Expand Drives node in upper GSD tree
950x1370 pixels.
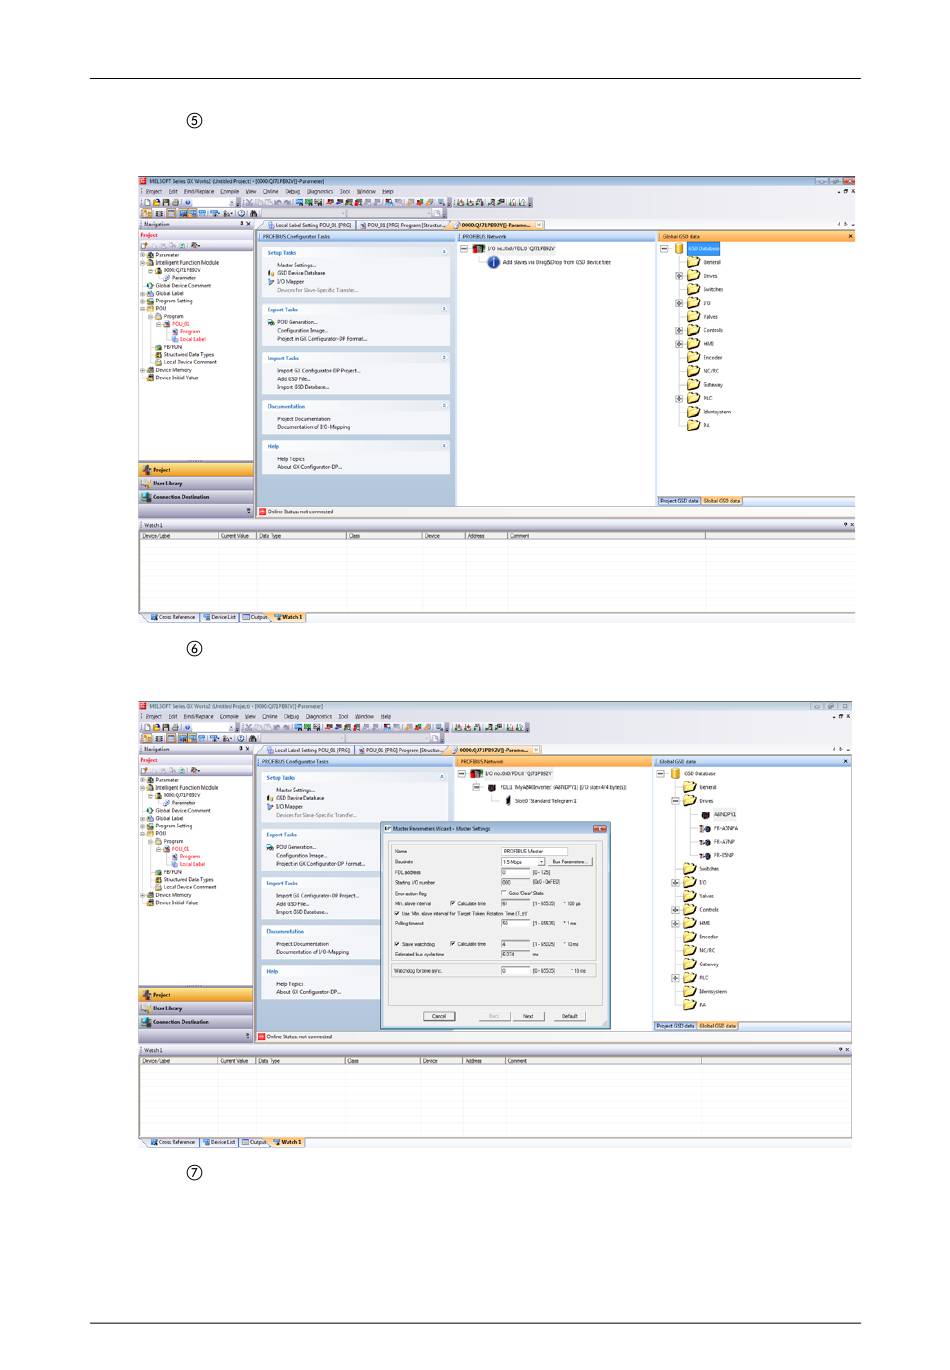[x=679, y=276]
